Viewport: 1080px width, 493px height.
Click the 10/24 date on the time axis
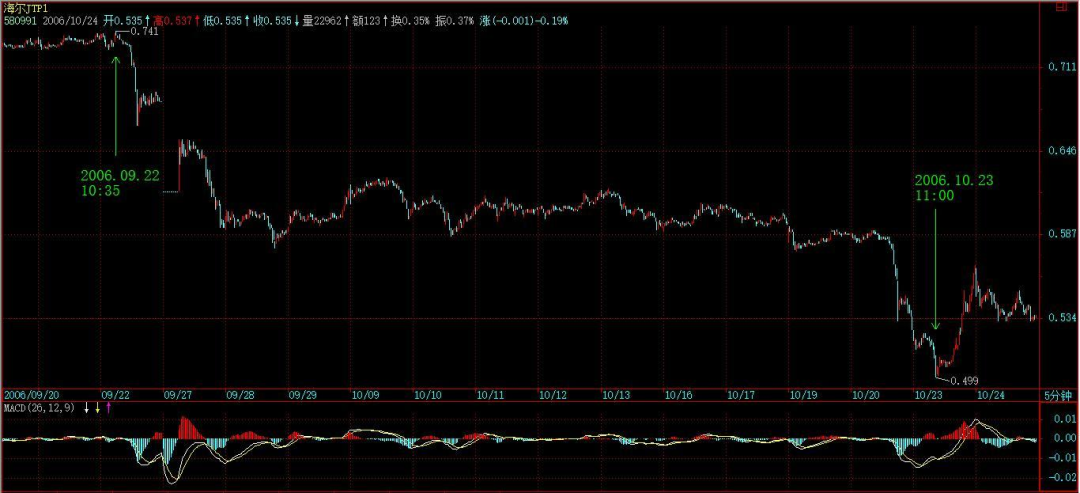coord(991,395)
